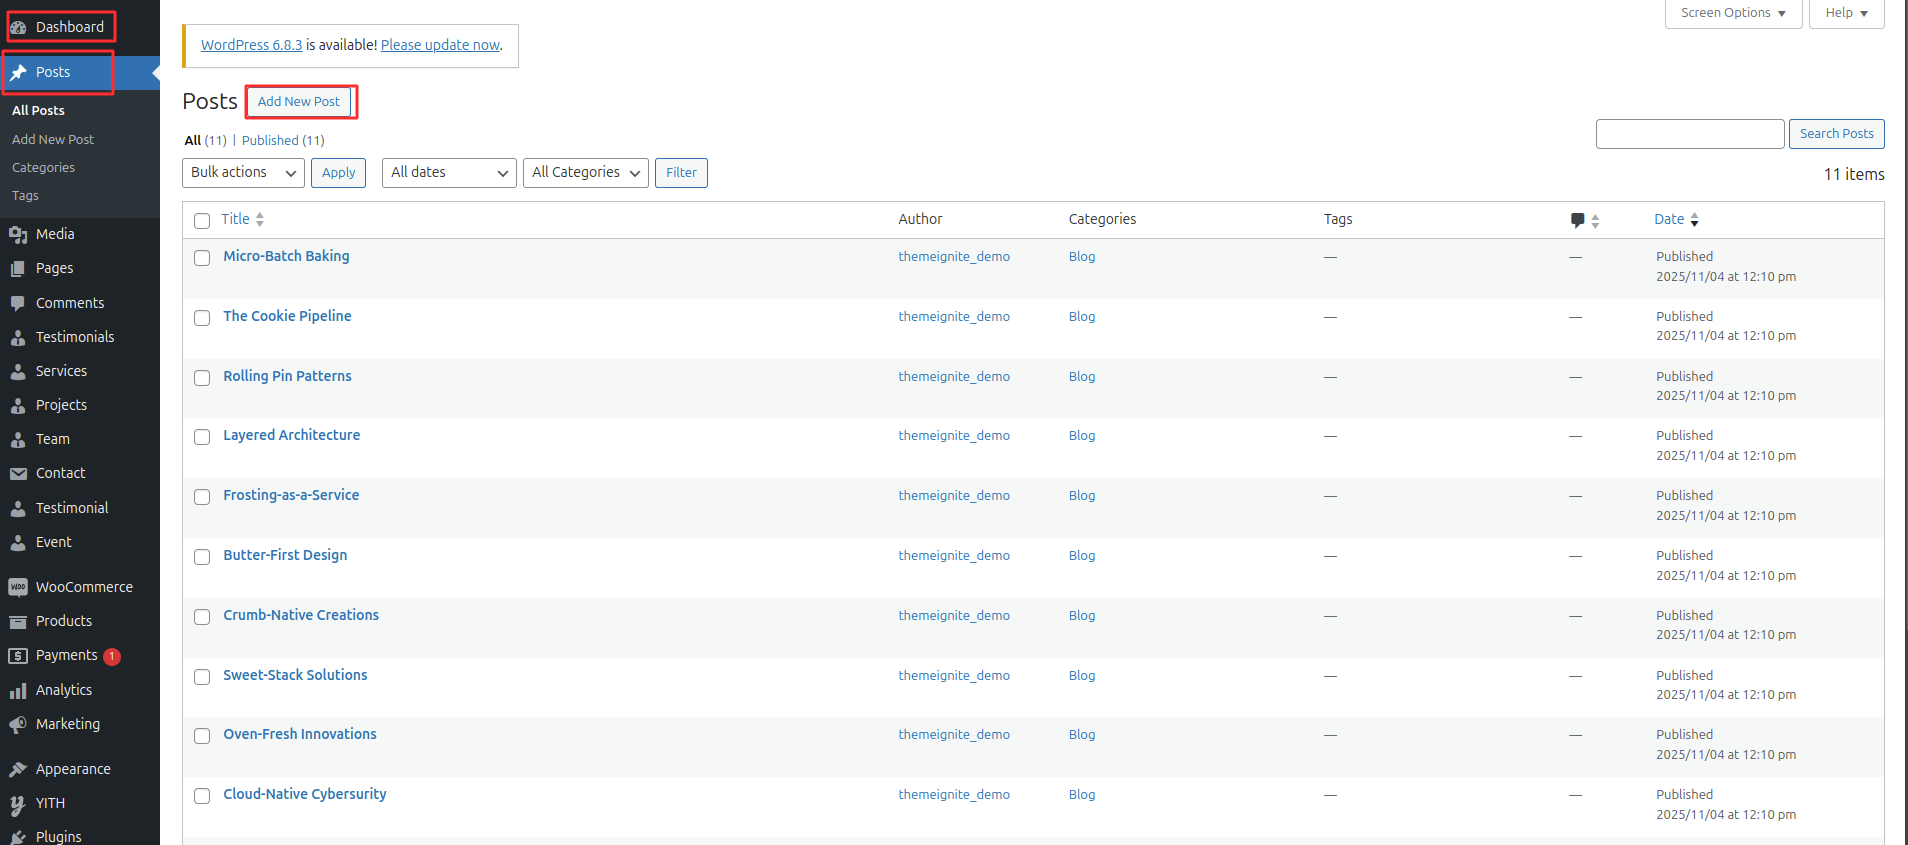
Task: Open the All Categories dropdown
Action: point(585,173)
